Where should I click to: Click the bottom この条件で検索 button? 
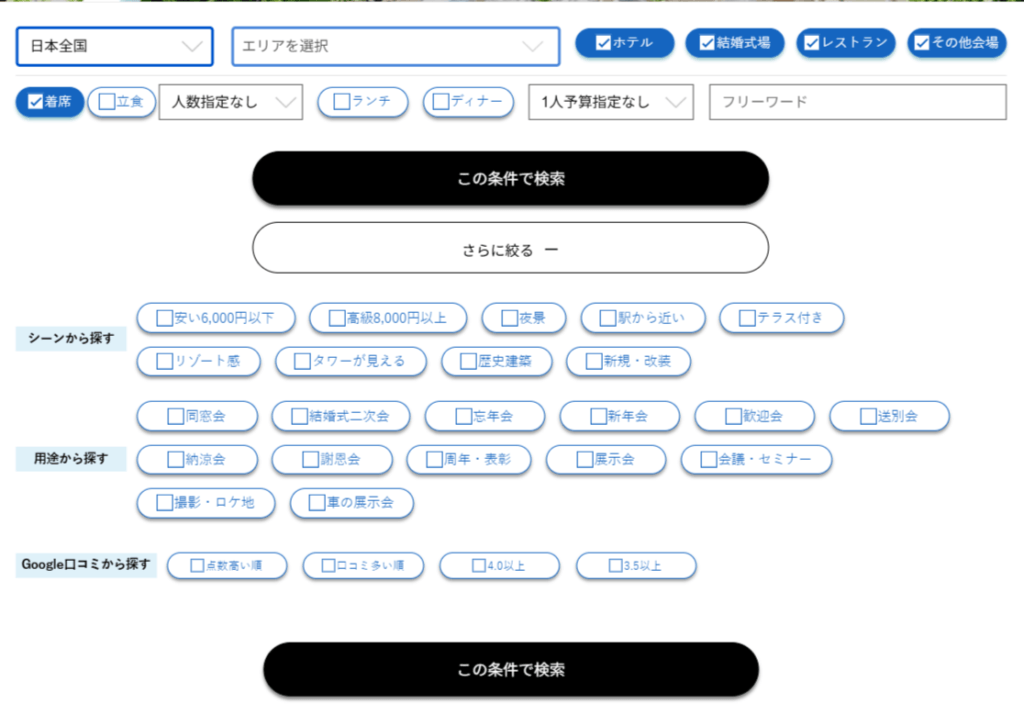coord(511,669)
